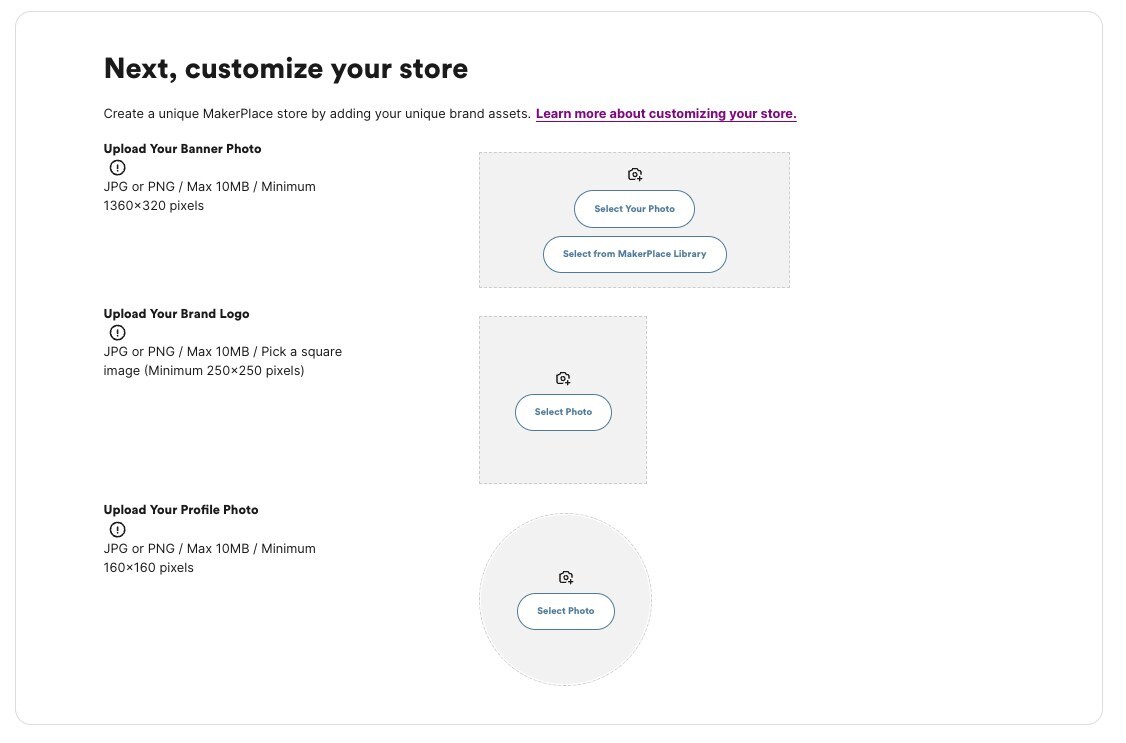Click the Next, customize your store heading
The width and height of the screenshot is (1126, 743).
pyautogui.click(x=285, y=68)
